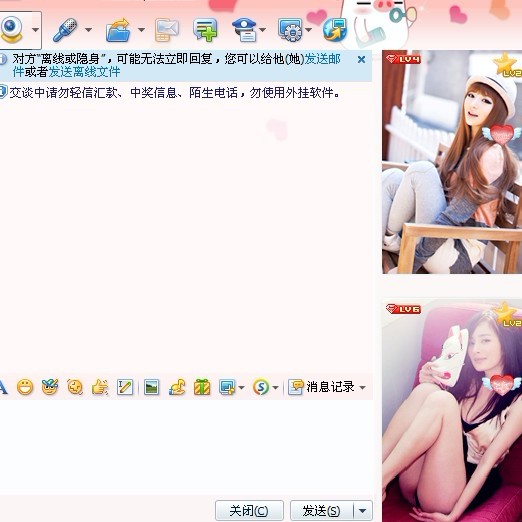Click into the message input box
The width and height of the screenshot is (522, 522).
(x=186, y=448)
